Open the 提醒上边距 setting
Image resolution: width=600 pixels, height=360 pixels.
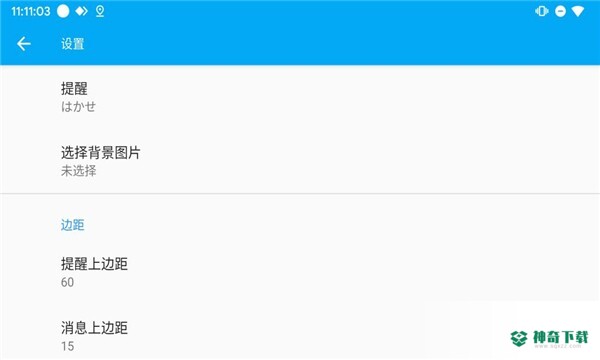(300, 272)
